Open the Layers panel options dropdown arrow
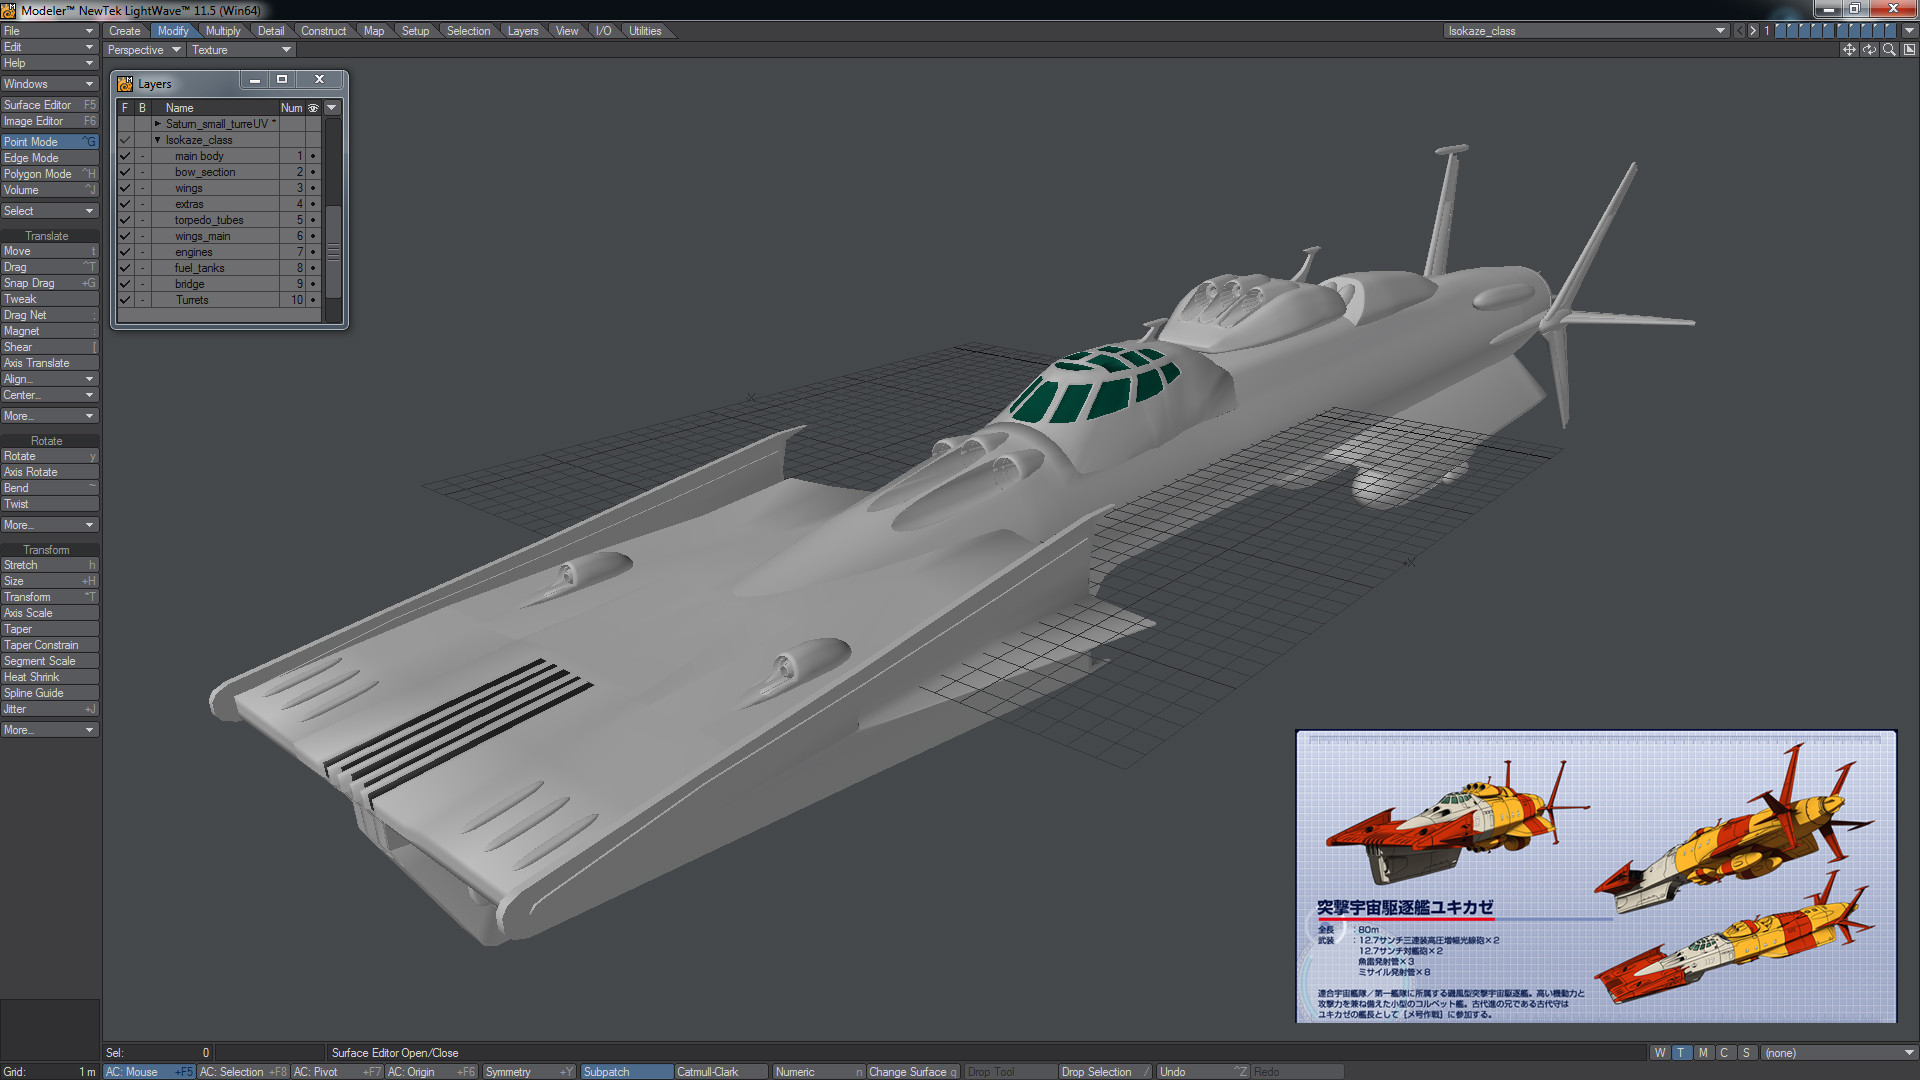 (332, 108)
